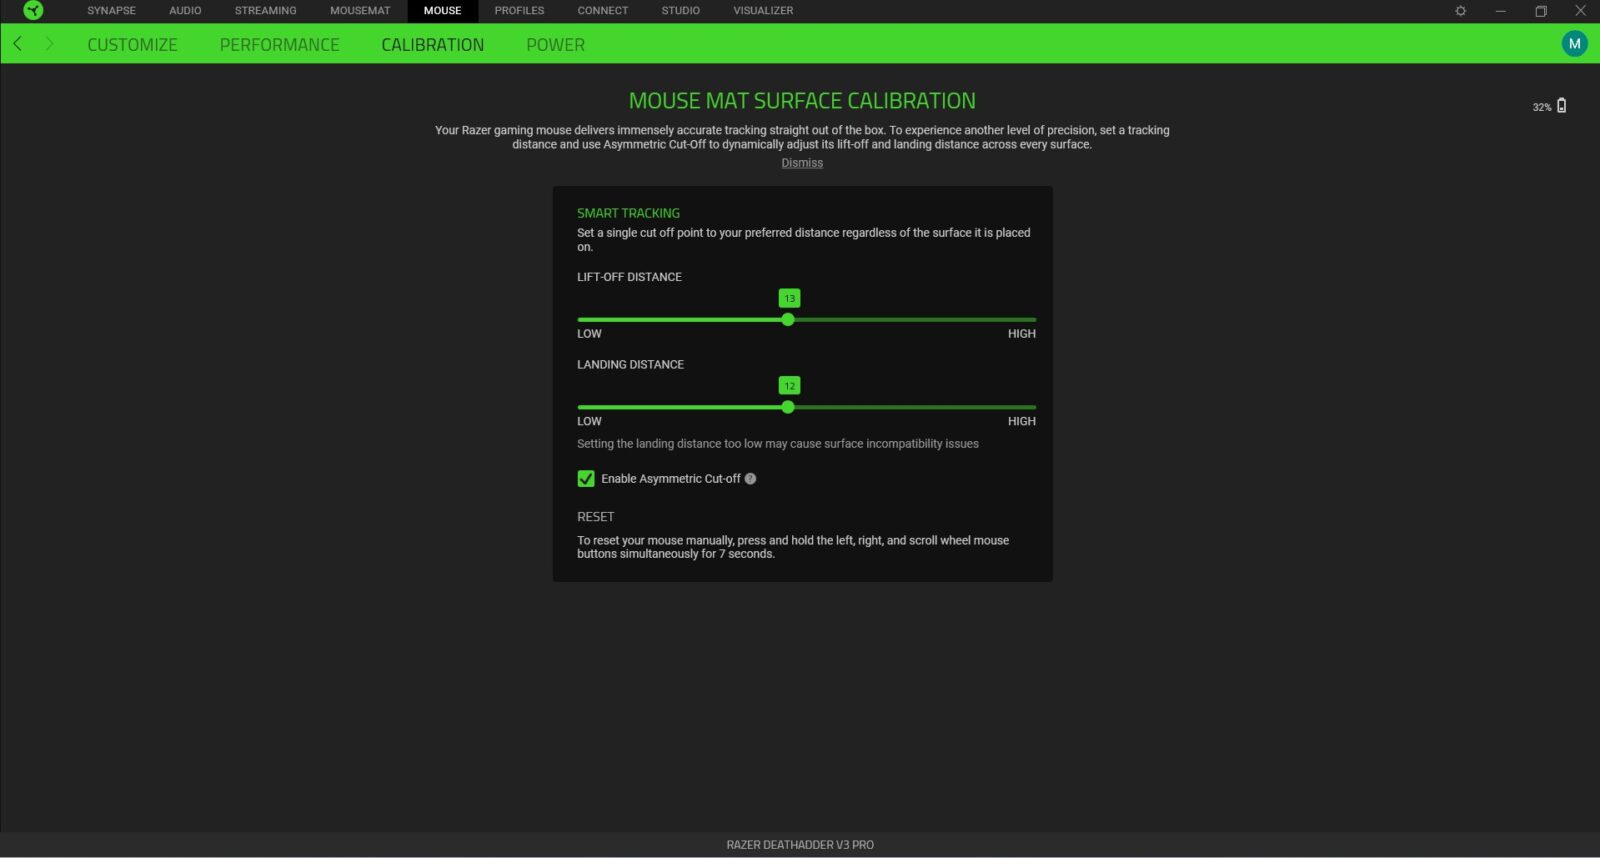Open the Mousemat menu item
This screenshot has width=1600, height=858.
tap(360, 11)
